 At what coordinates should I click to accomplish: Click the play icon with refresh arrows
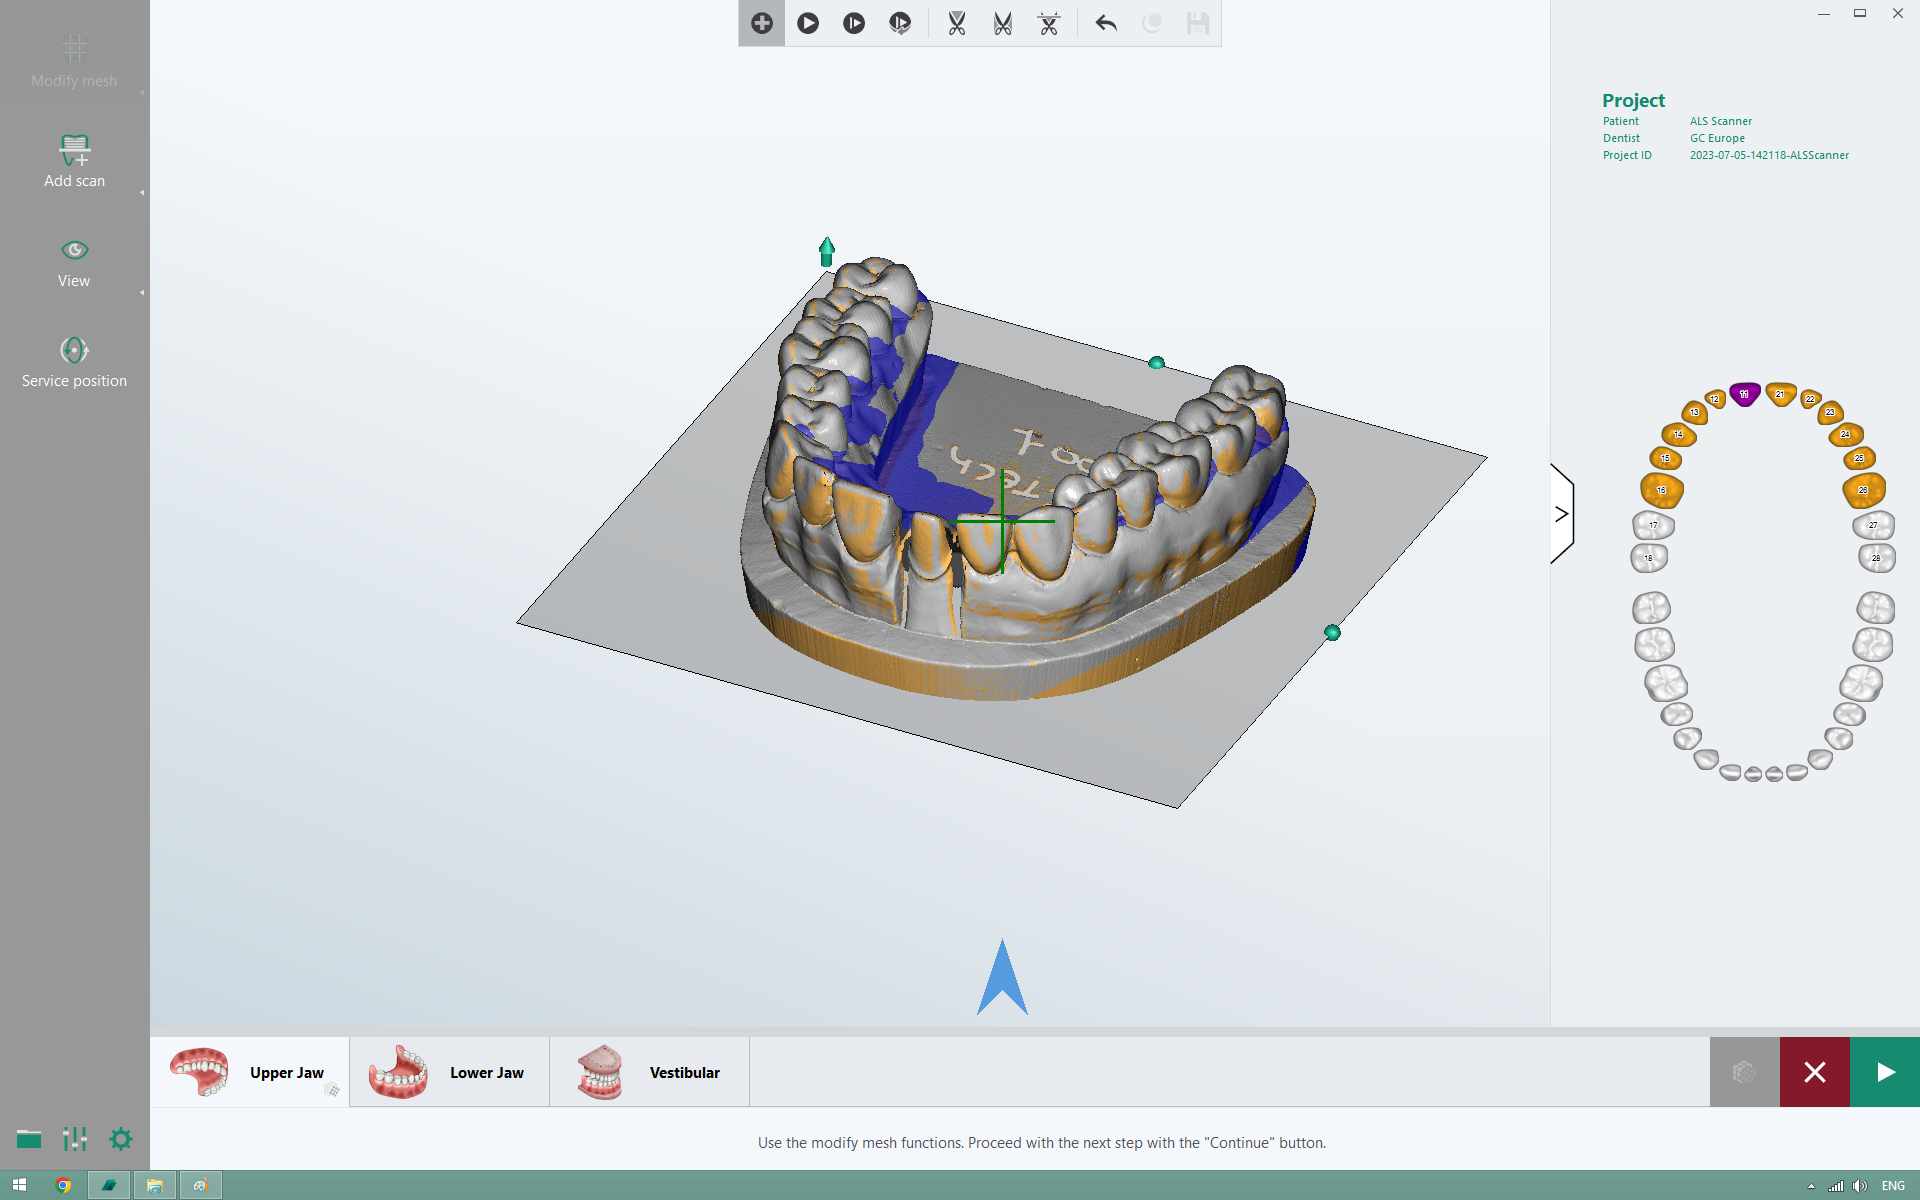pos(900,23)
